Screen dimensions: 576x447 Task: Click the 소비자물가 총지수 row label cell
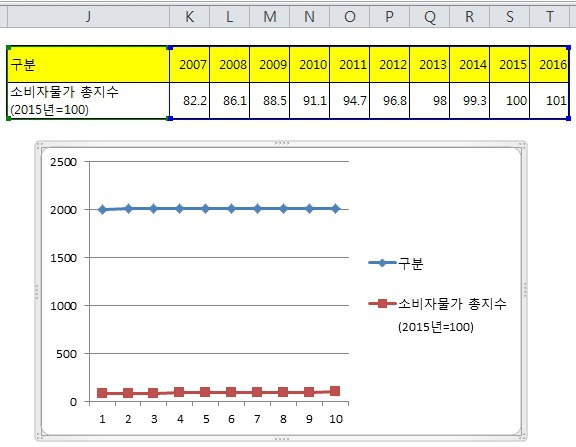coord(88,100)
